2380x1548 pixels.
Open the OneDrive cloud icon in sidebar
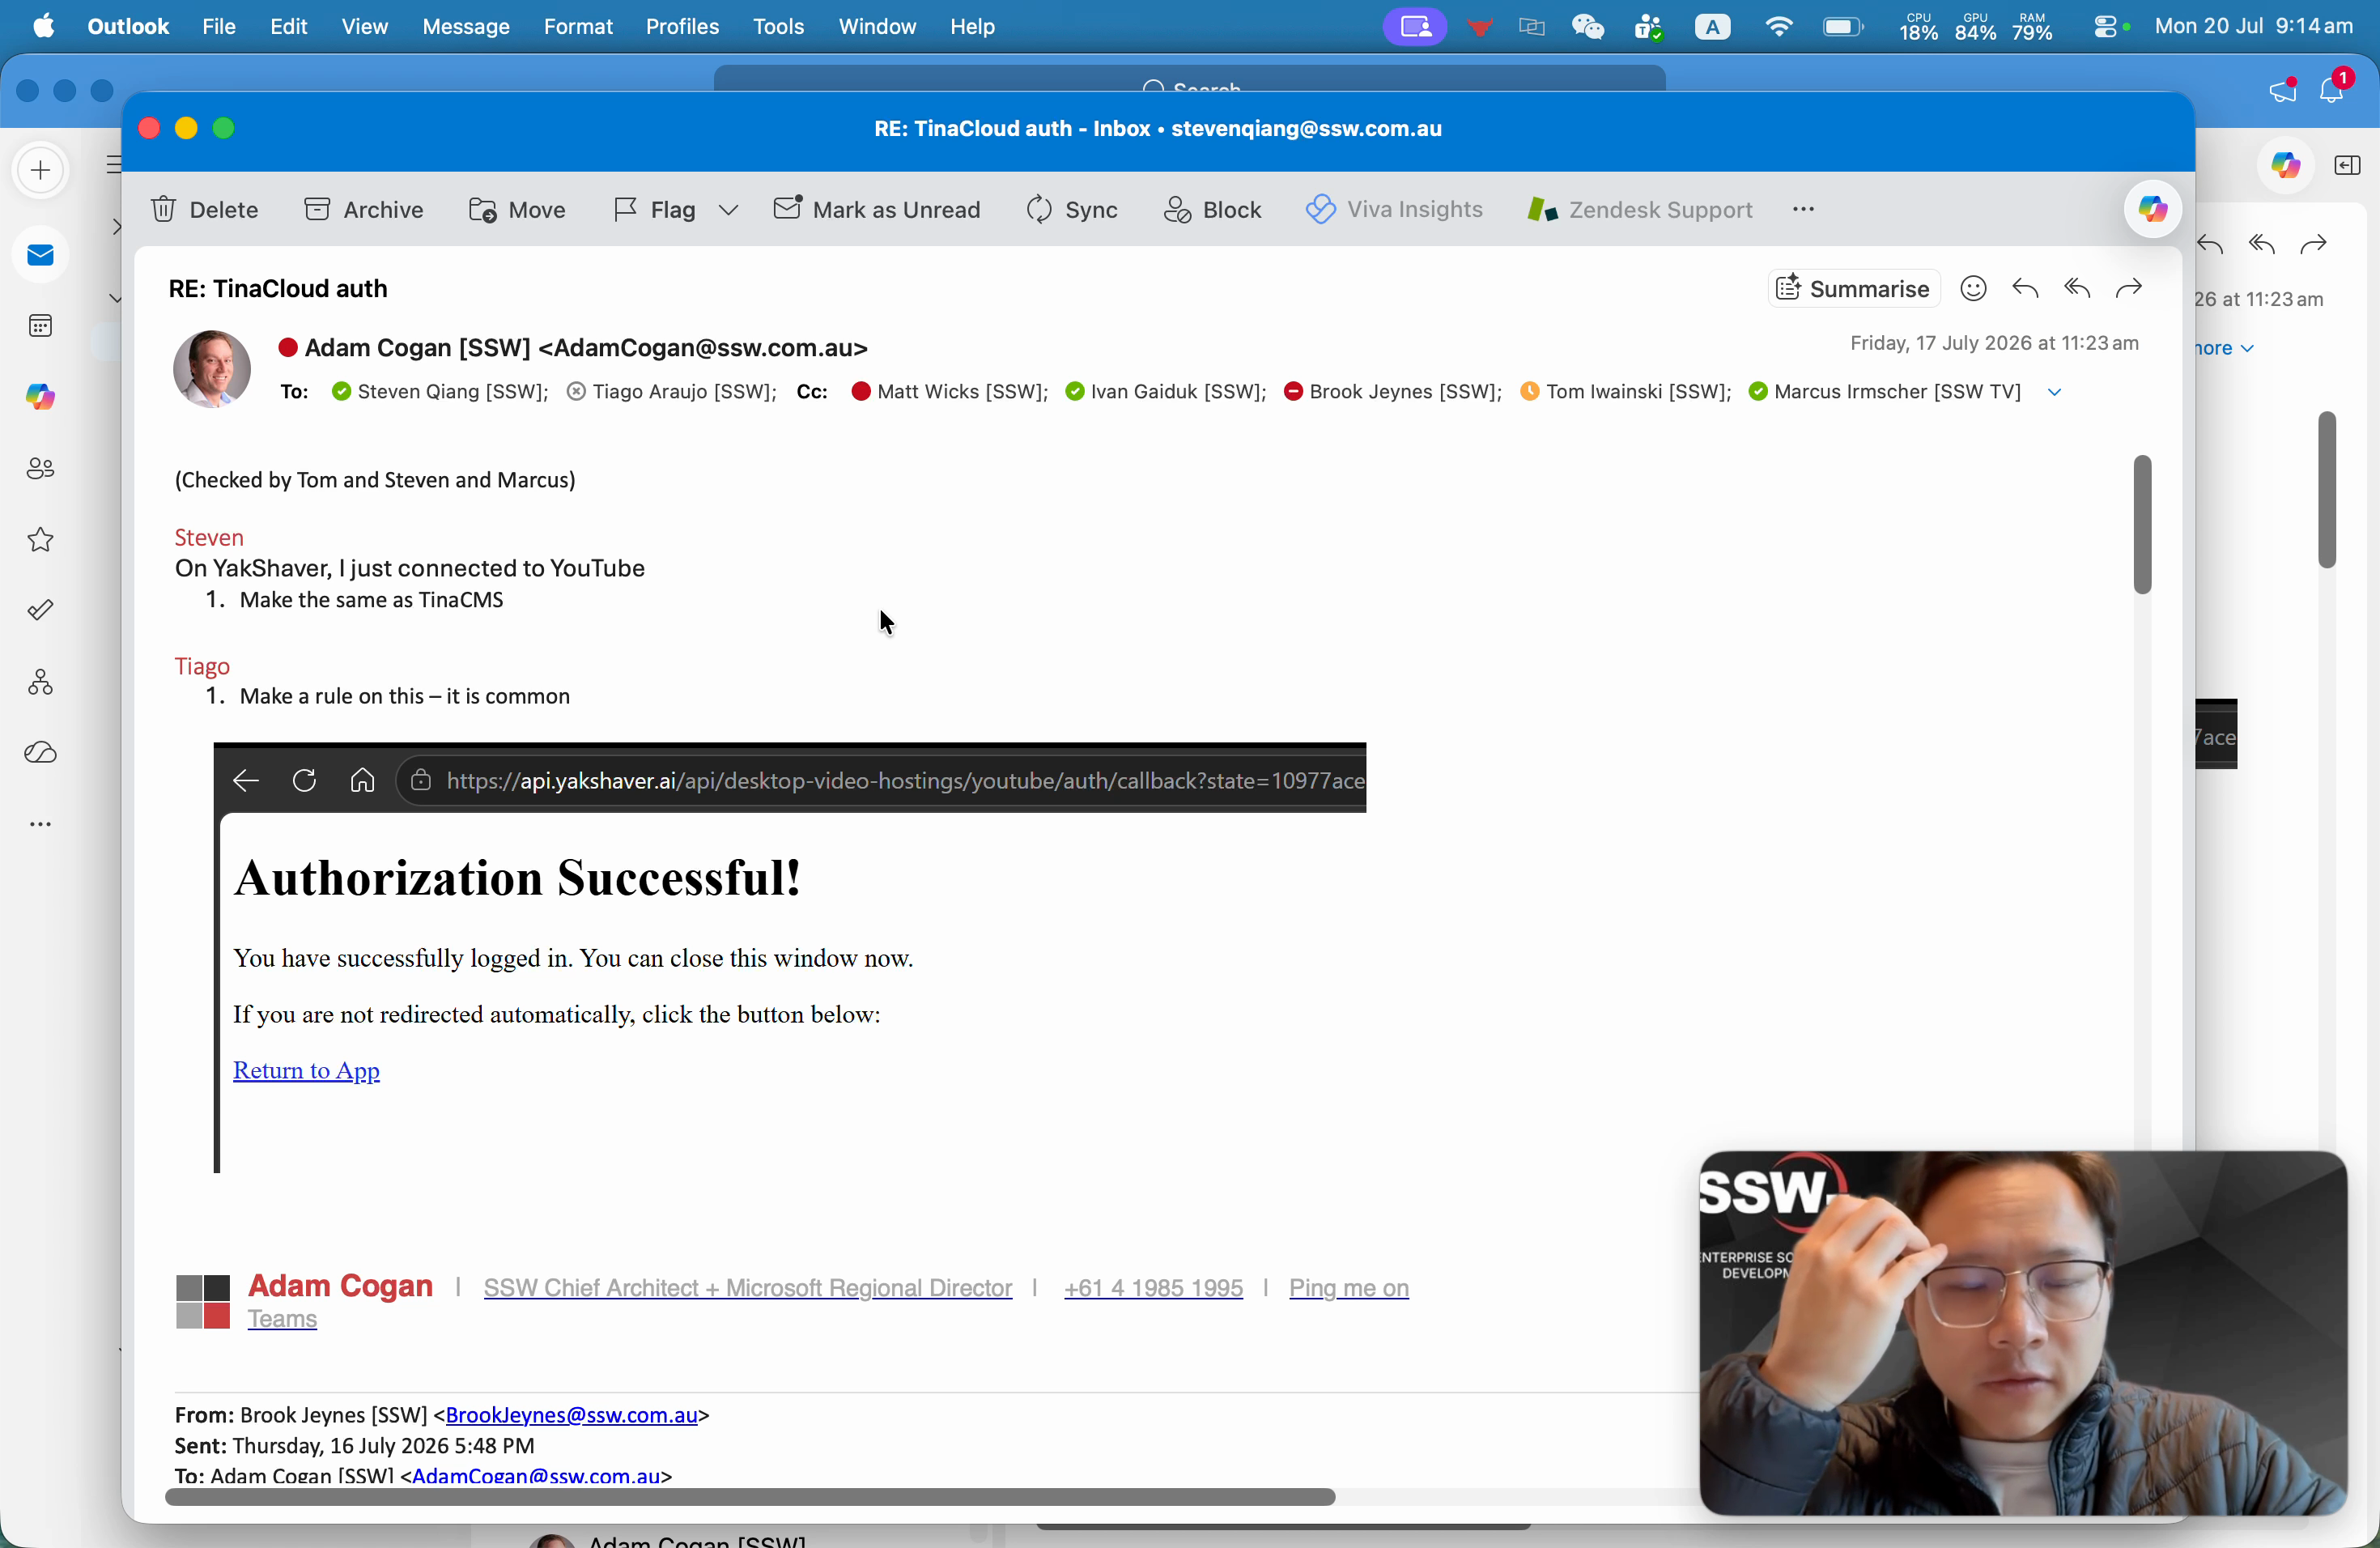[41, 753]
